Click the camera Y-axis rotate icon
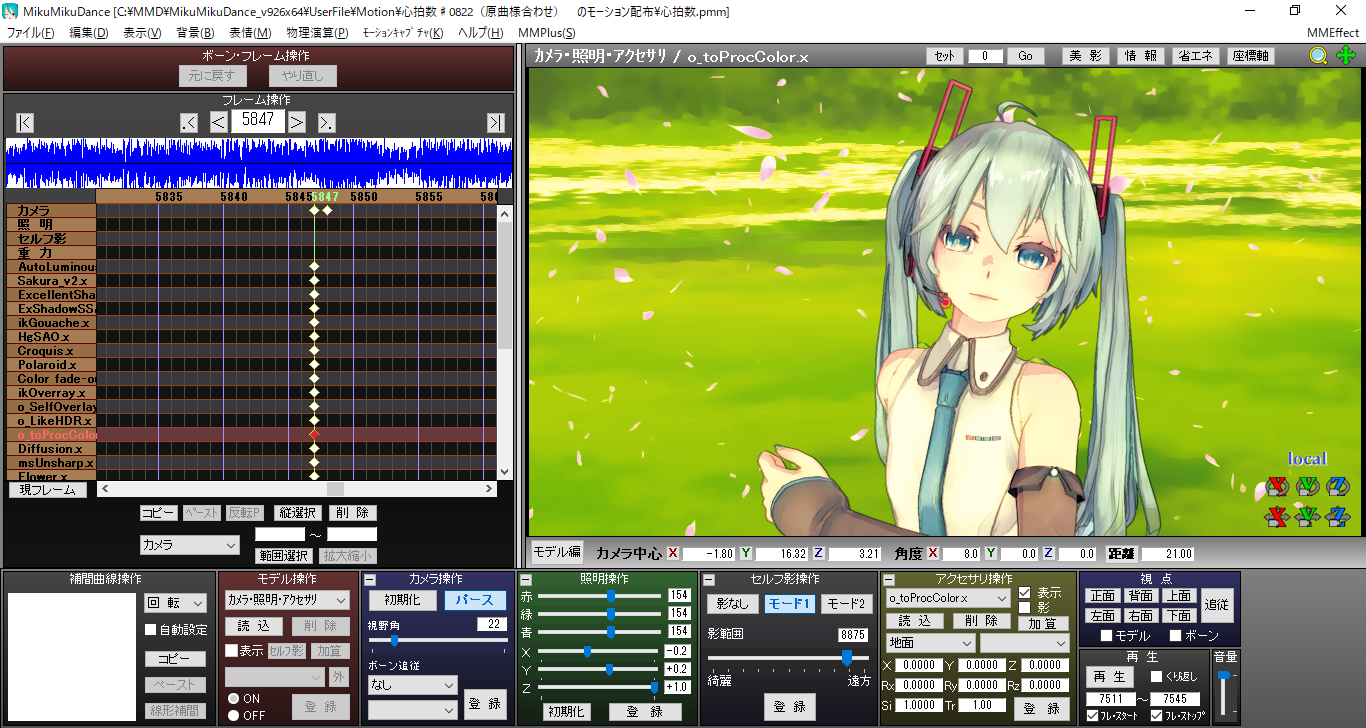 (x=1307, y=487)
